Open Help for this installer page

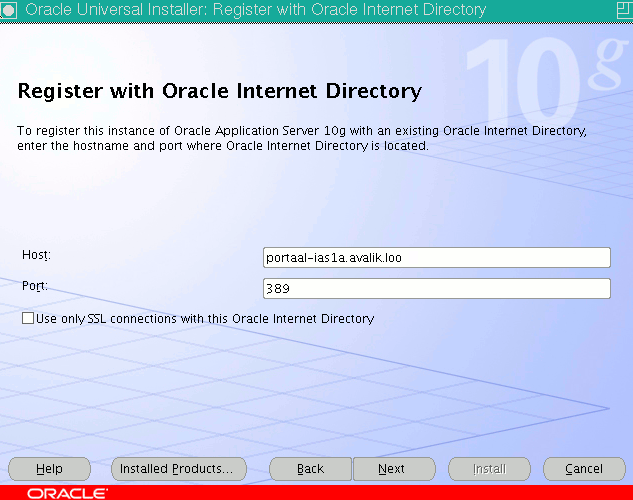(49, 469)
